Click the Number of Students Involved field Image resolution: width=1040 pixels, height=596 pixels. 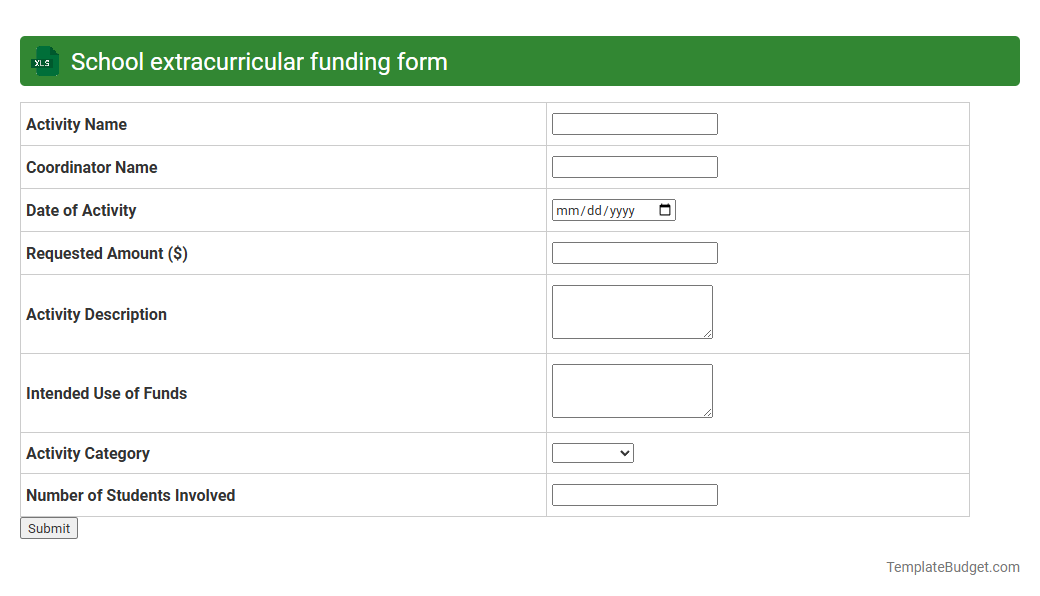coord(634,494)
